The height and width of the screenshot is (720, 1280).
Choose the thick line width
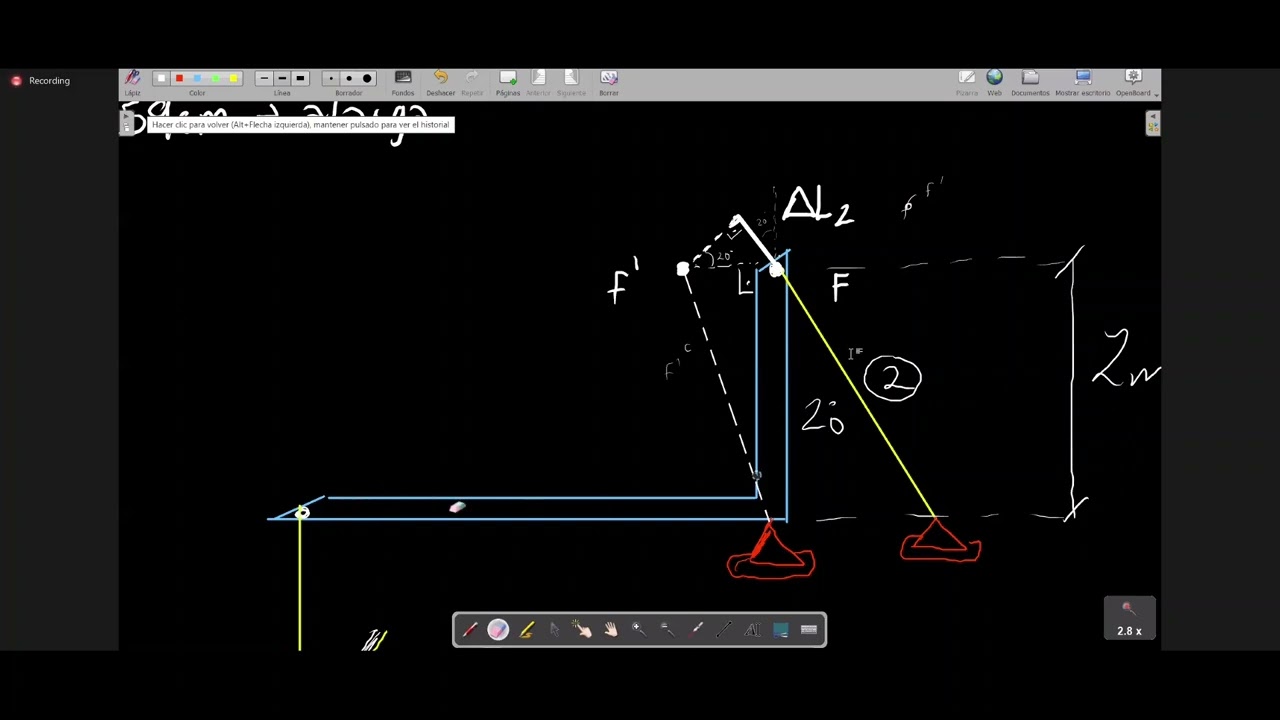[300, 78]
